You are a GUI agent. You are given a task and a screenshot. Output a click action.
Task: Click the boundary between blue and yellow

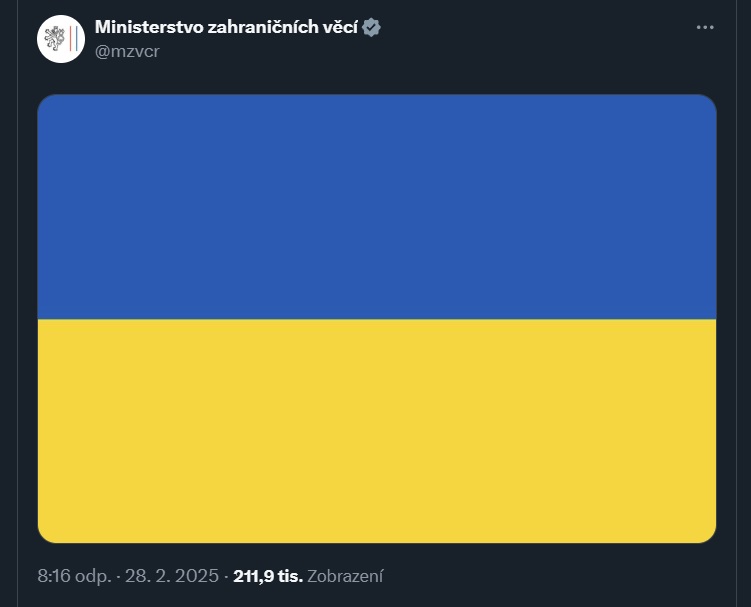[377, 319]
